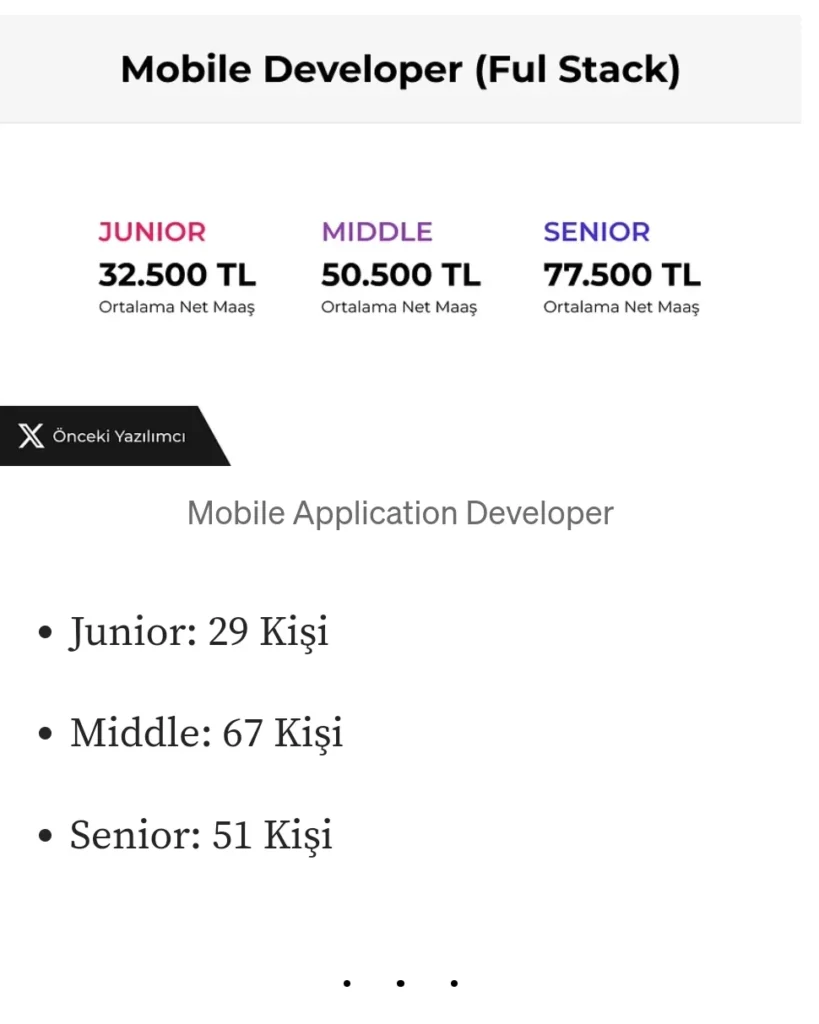Open the Önceki Yazılımcı banner link
Viewport: 819px width, 1024px height.
click(118, 436)
